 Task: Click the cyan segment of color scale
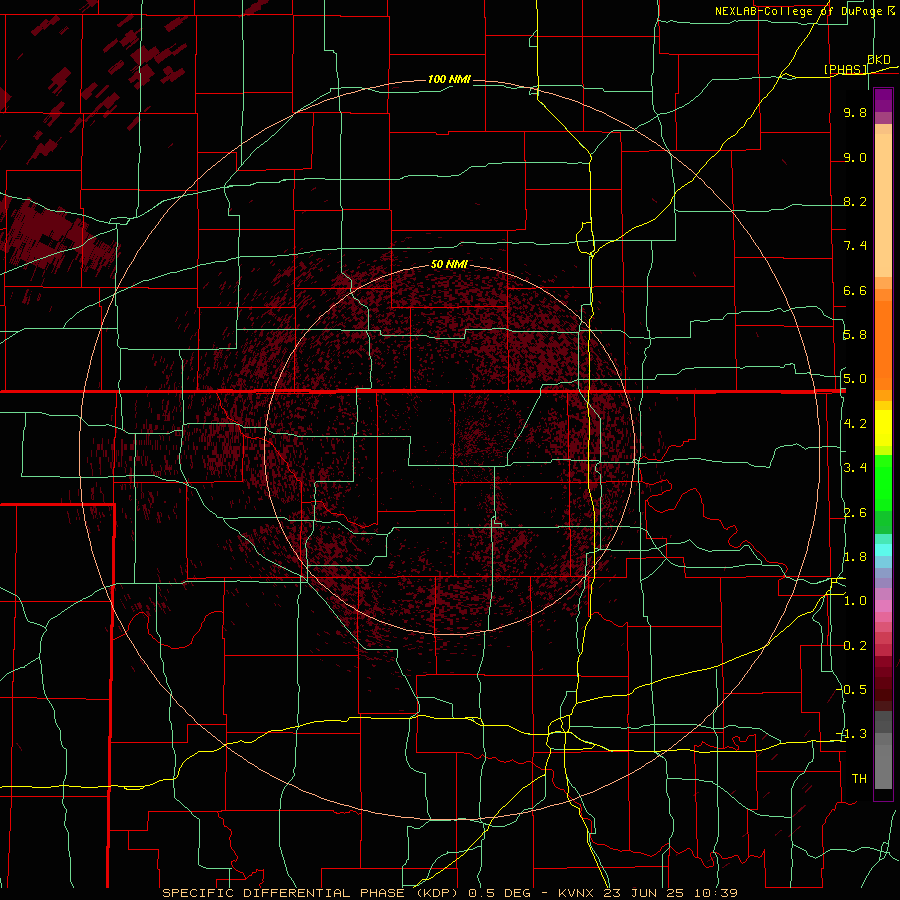(883, 550)
